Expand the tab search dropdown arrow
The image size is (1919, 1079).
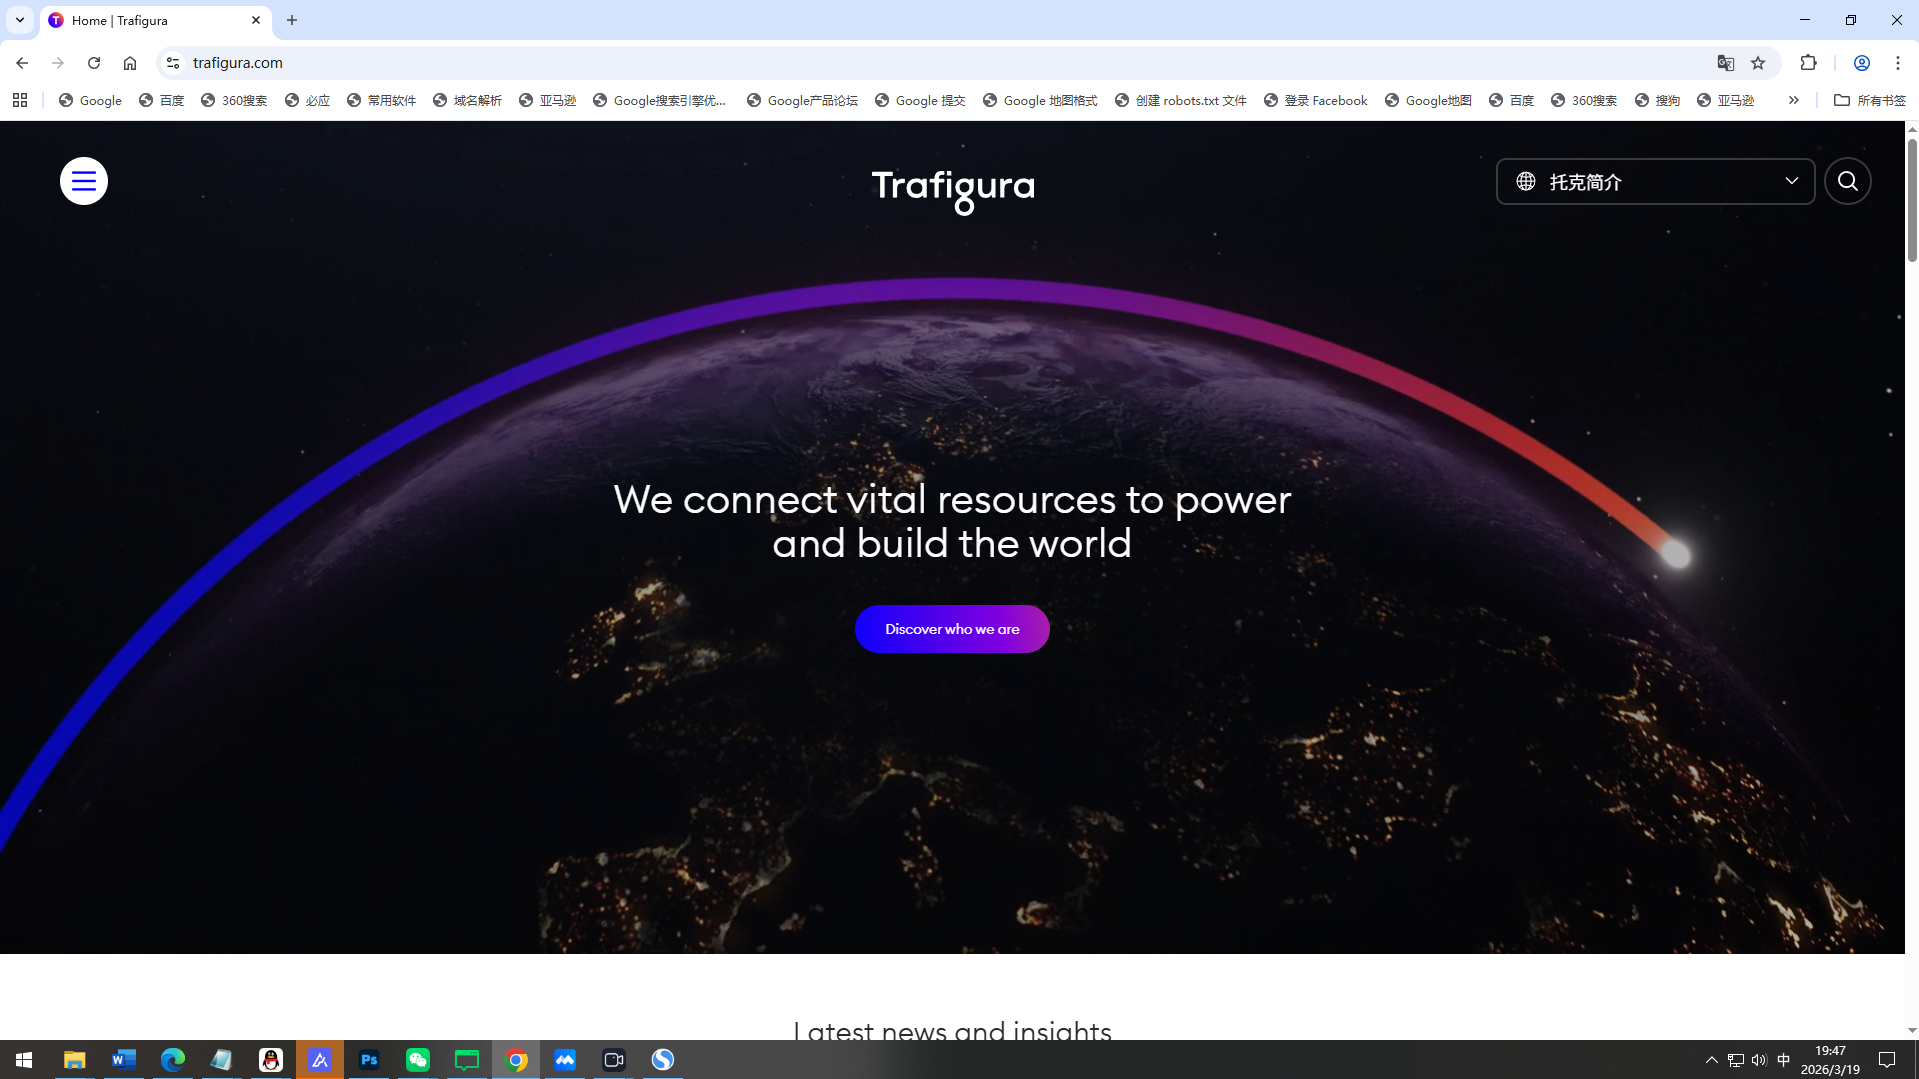pyautogui.click(x=19, y=20)
